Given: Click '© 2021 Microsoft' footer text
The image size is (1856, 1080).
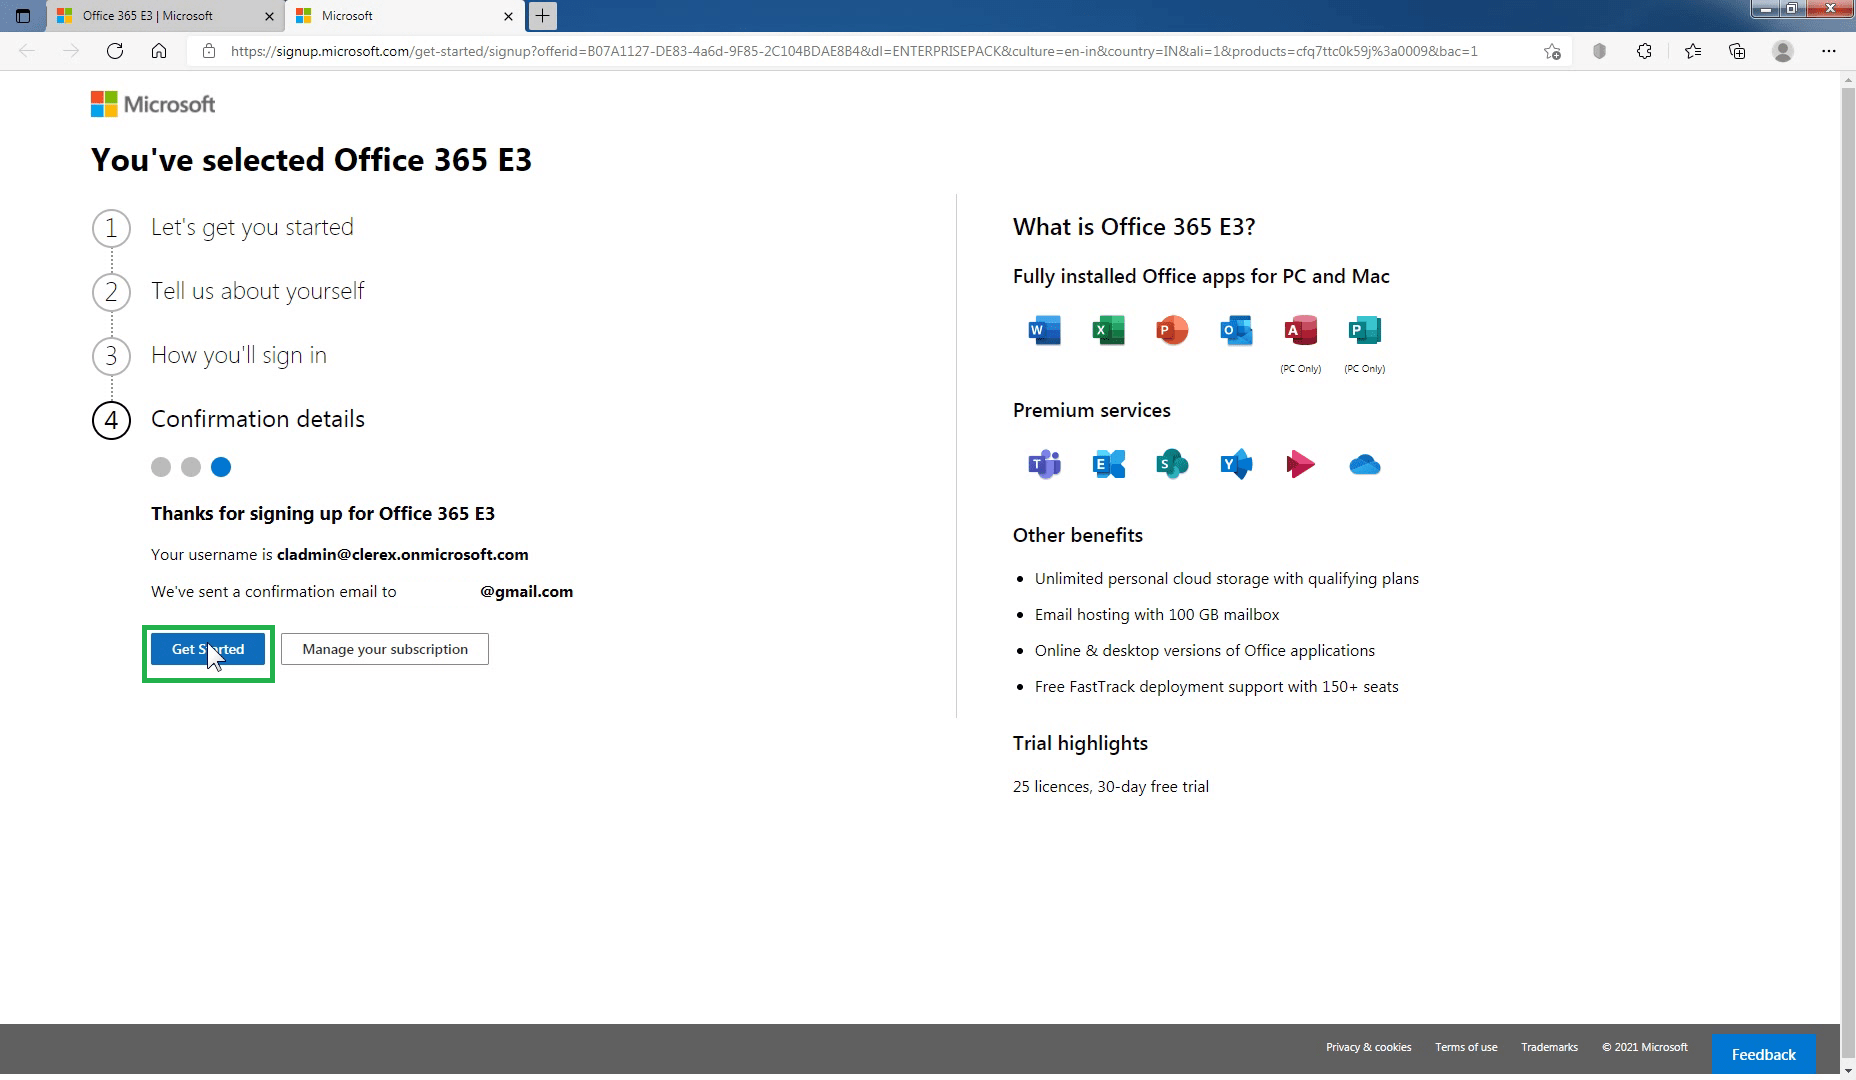Looking at the screenshot, I should (x=1645, y=1047).
